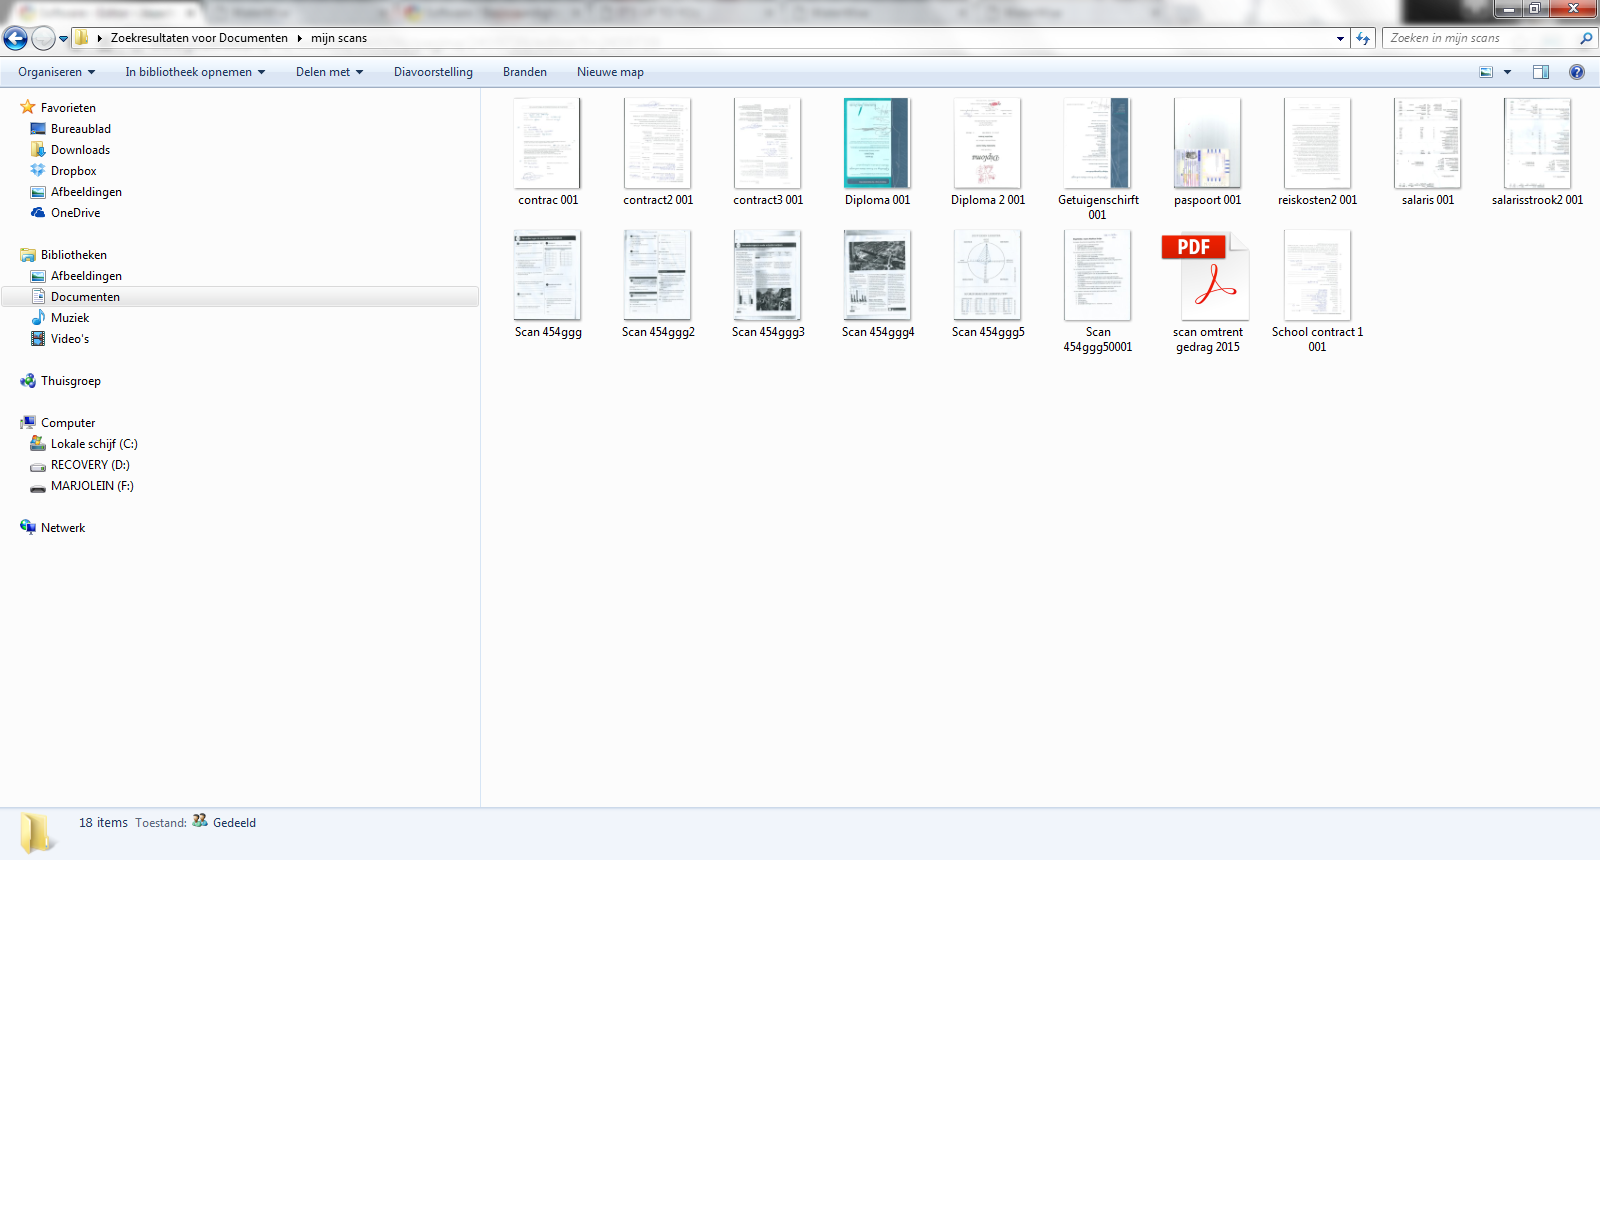Open the Organiseren dropdown menu
This screenshot has height=1212, width=1620.
point(56,72)
